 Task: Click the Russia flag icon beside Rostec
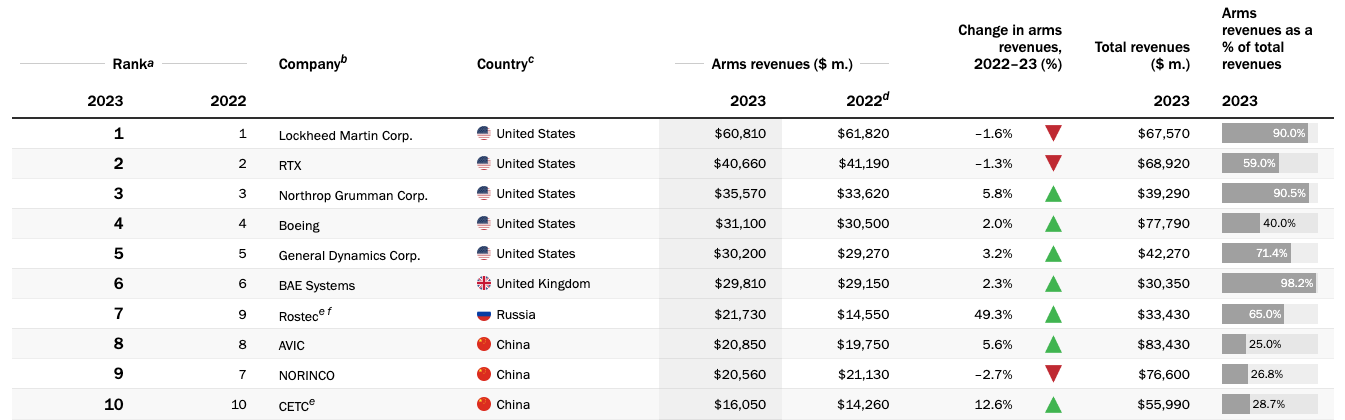[484, 314]
